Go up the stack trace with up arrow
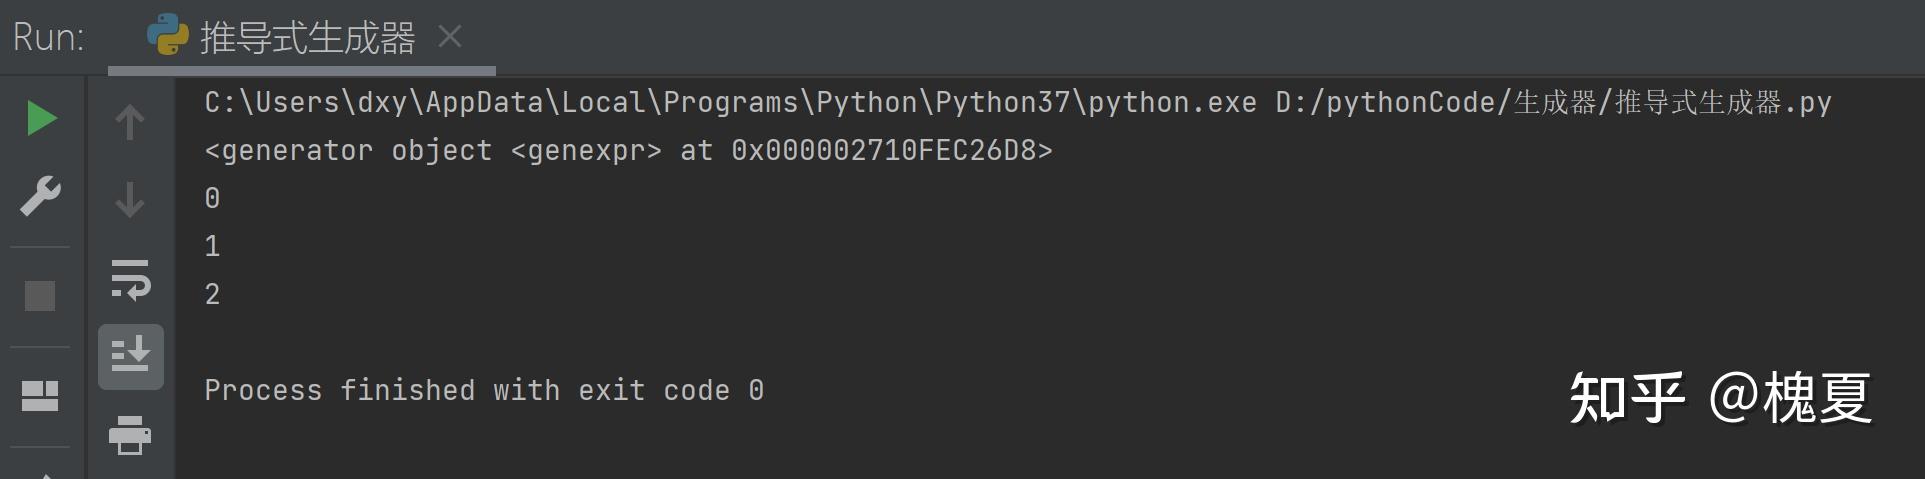 tap(130, 122)
